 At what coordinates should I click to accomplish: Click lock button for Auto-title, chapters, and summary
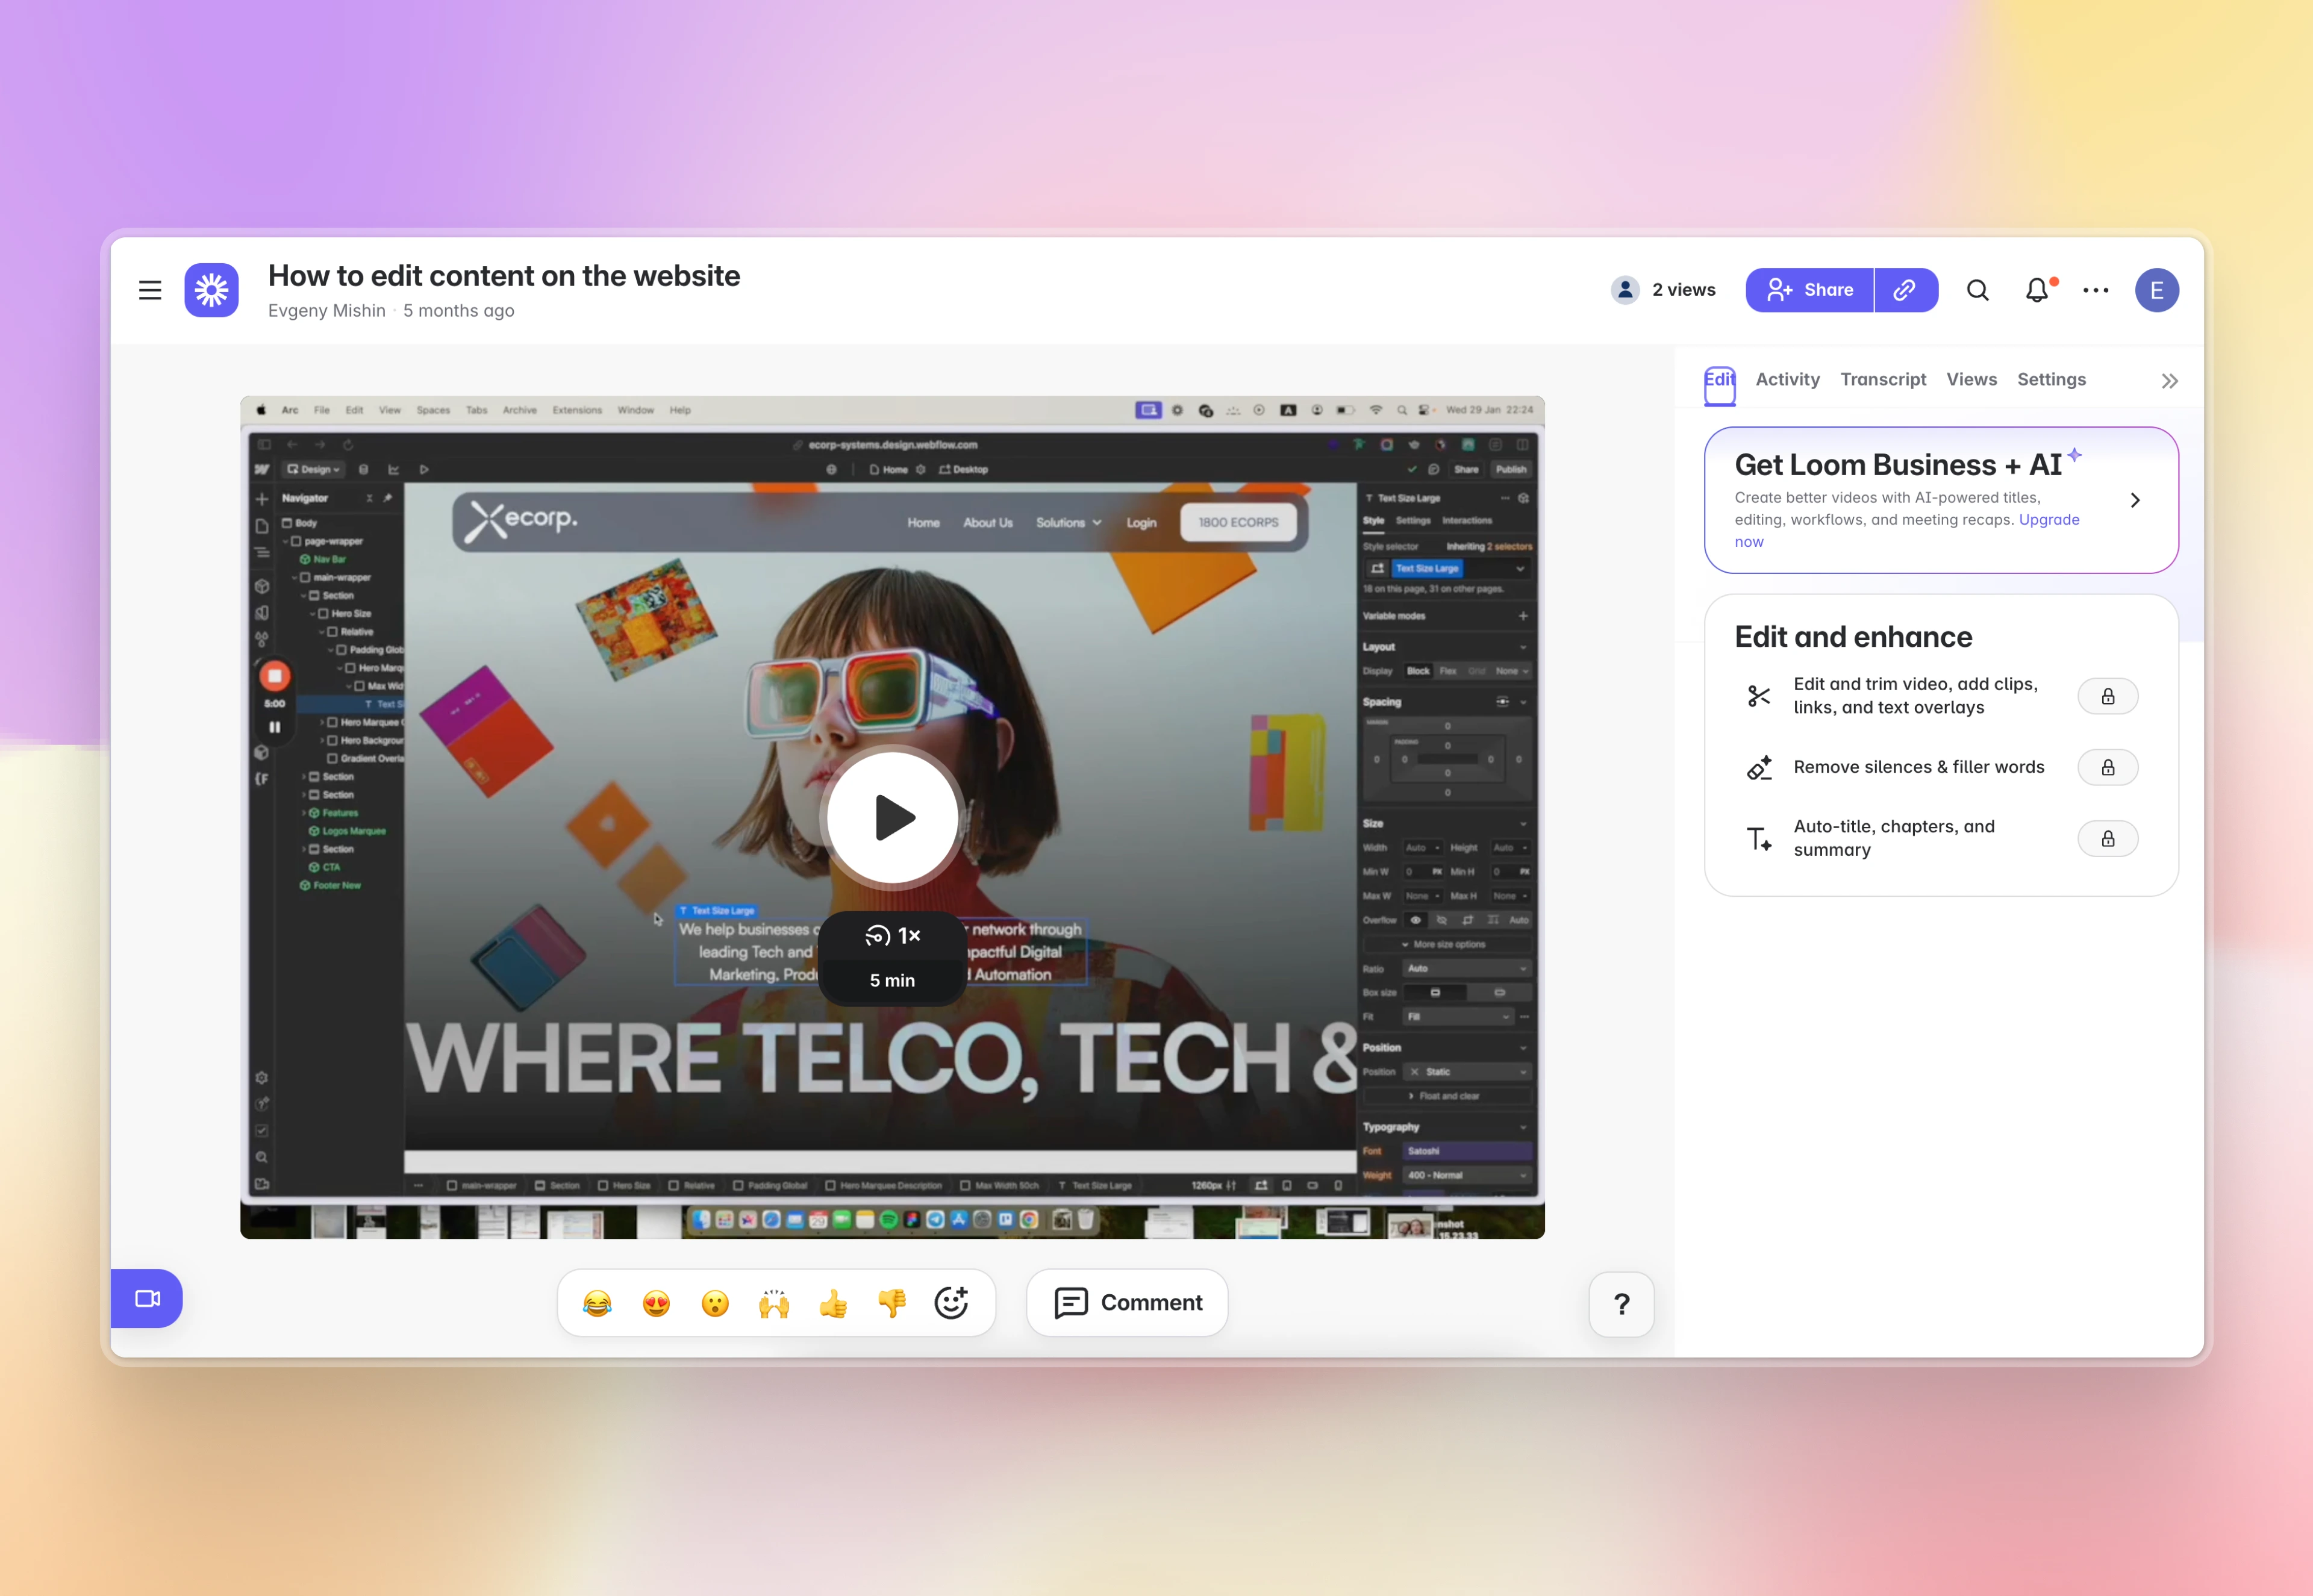coord(2108,839)
